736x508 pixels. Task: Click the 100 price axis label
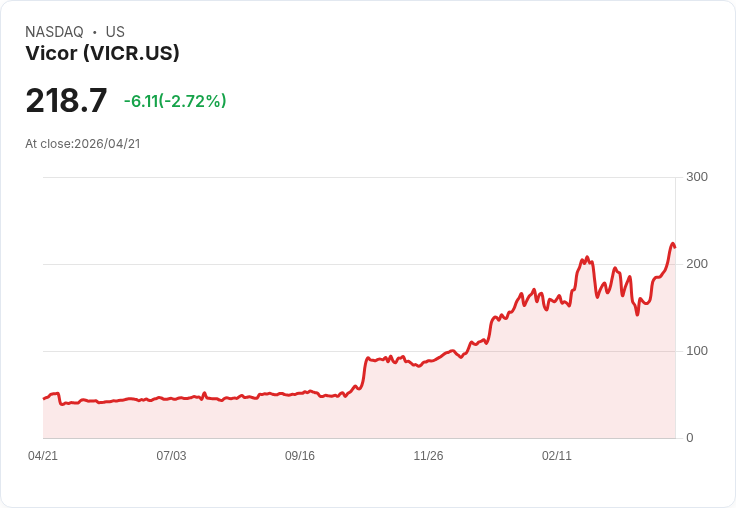click(697, 351)
